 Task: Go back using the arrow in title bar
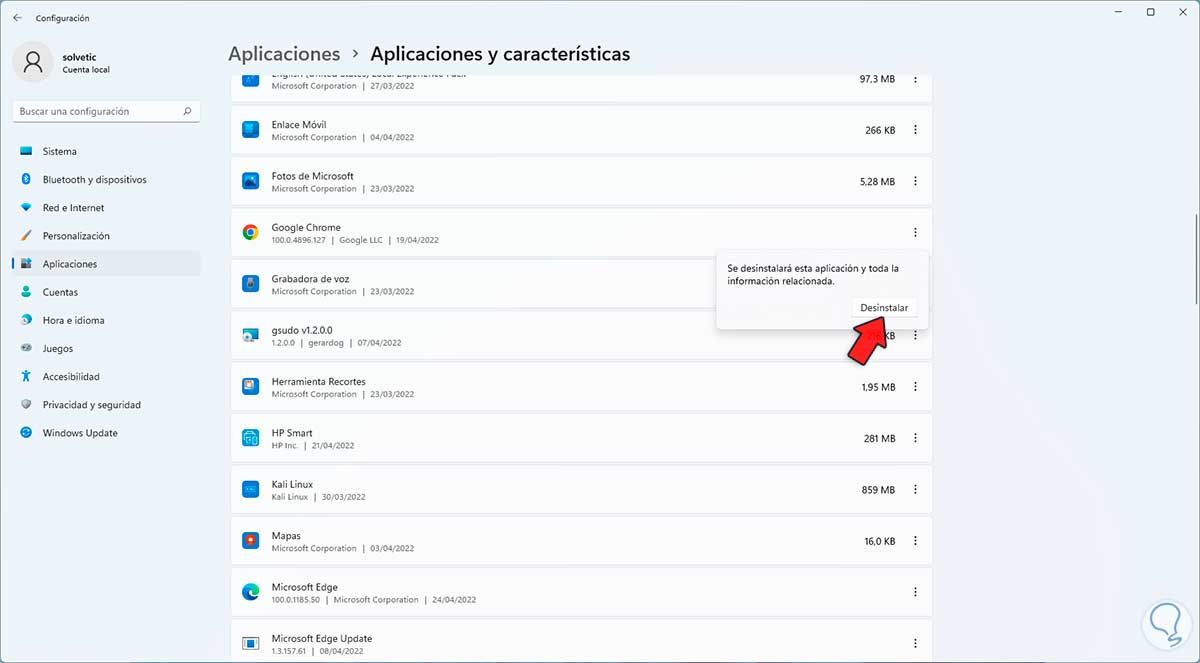pos(17,18)
